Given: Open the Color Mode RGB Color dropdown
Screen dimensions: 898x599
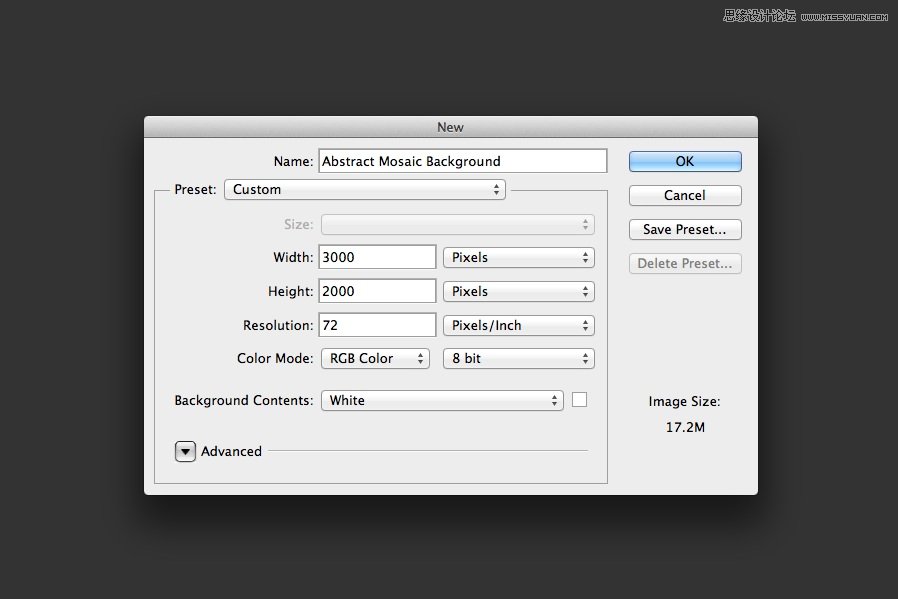Looking at the screenshot, I should [374, 358].
